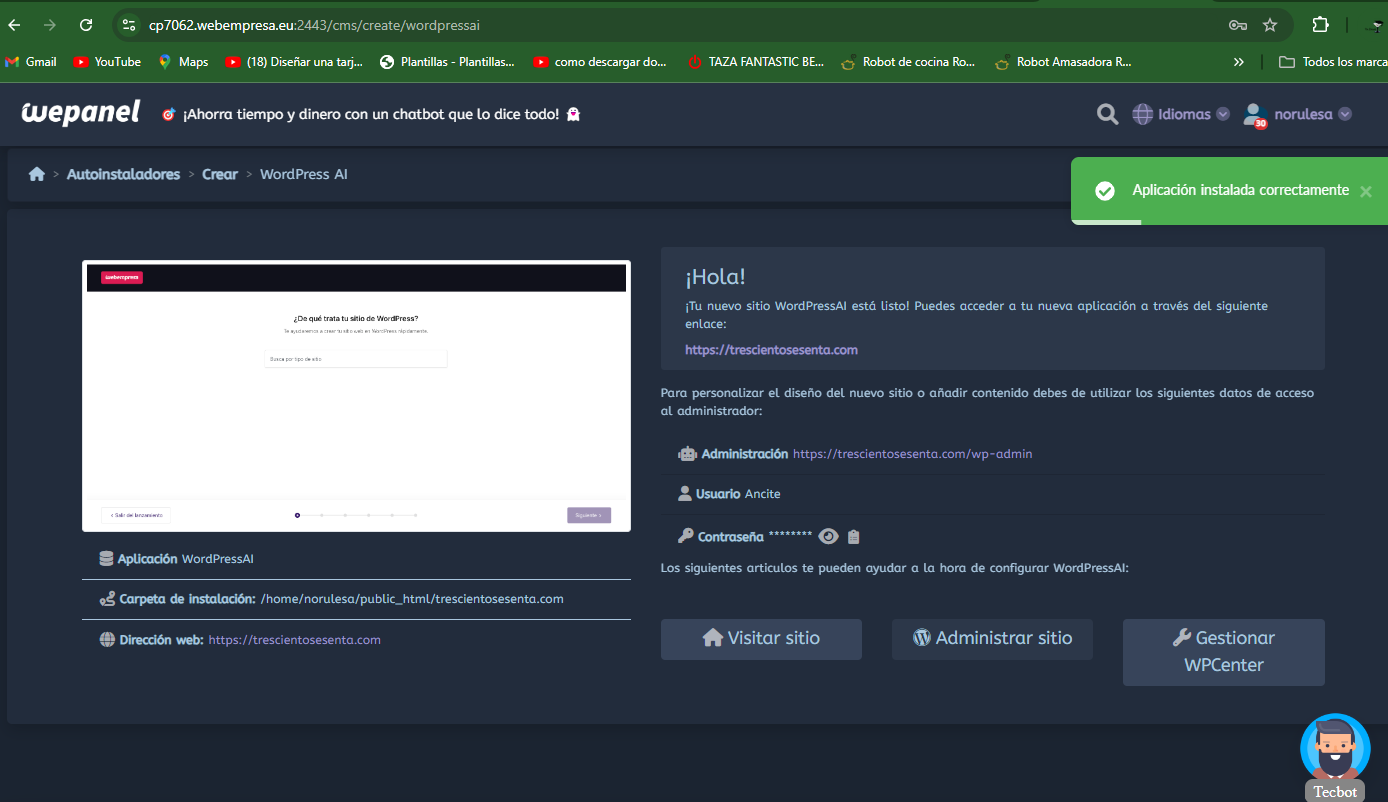Click the user icon beside Usuario
This screenshot has height=802, width=1388.
point(685,494)
